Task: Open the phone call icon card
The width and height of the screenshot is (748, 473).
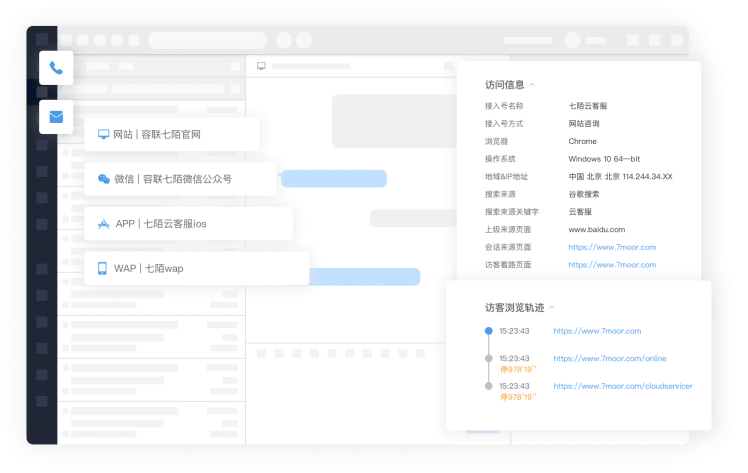Action: (x=56, y=68)
